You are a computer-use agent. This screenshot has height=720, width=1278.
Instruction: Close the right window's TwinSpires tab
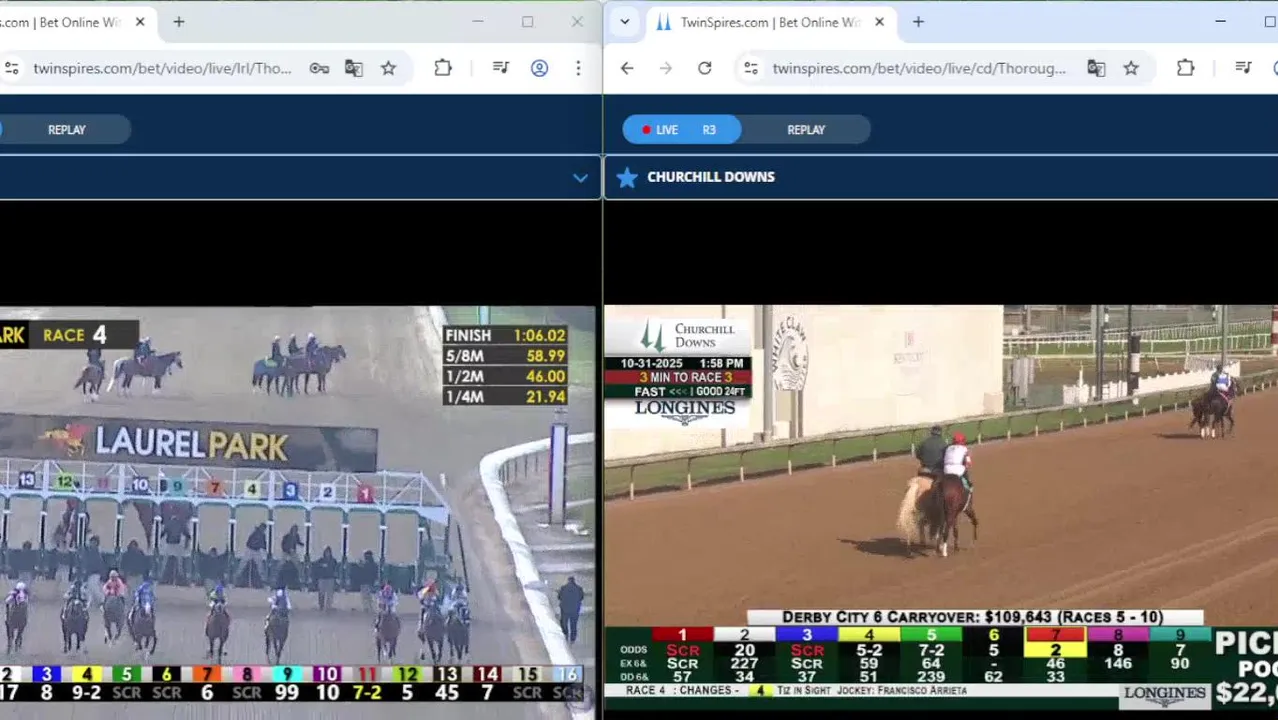pos(879,21)
